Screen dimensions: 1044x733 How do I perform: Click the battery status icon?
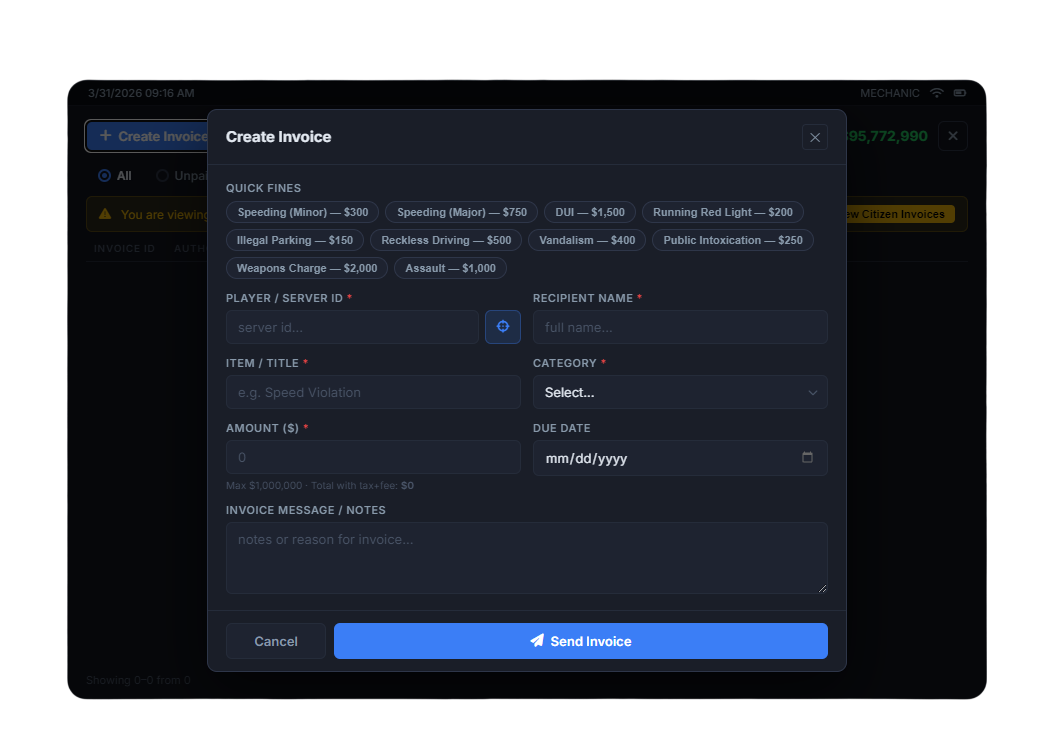[x=959, y=93]
